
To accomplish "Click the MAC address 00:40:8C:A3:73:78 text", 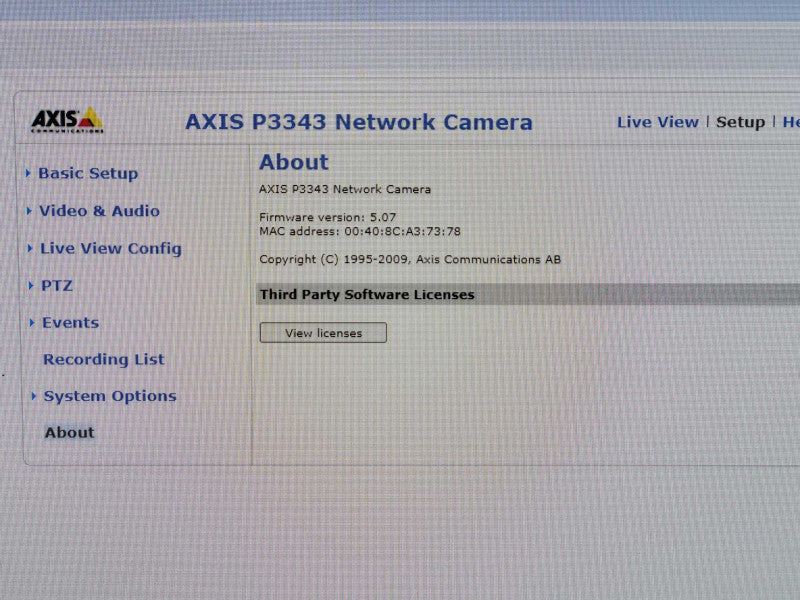I will [x=360, y=232].
